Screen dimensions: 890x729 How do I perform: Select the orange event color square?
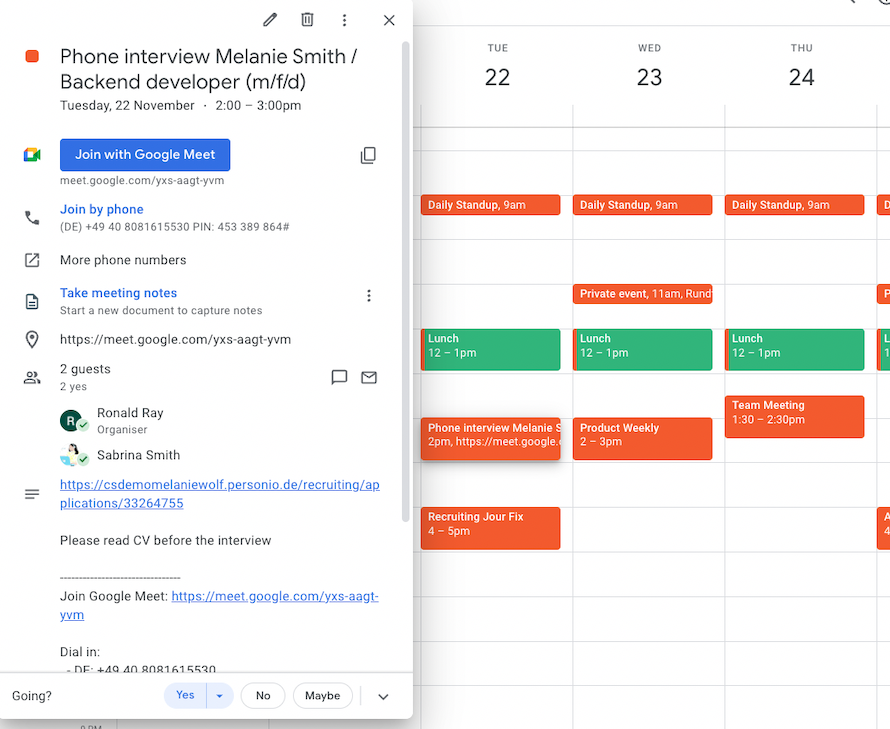click(32, 57)
